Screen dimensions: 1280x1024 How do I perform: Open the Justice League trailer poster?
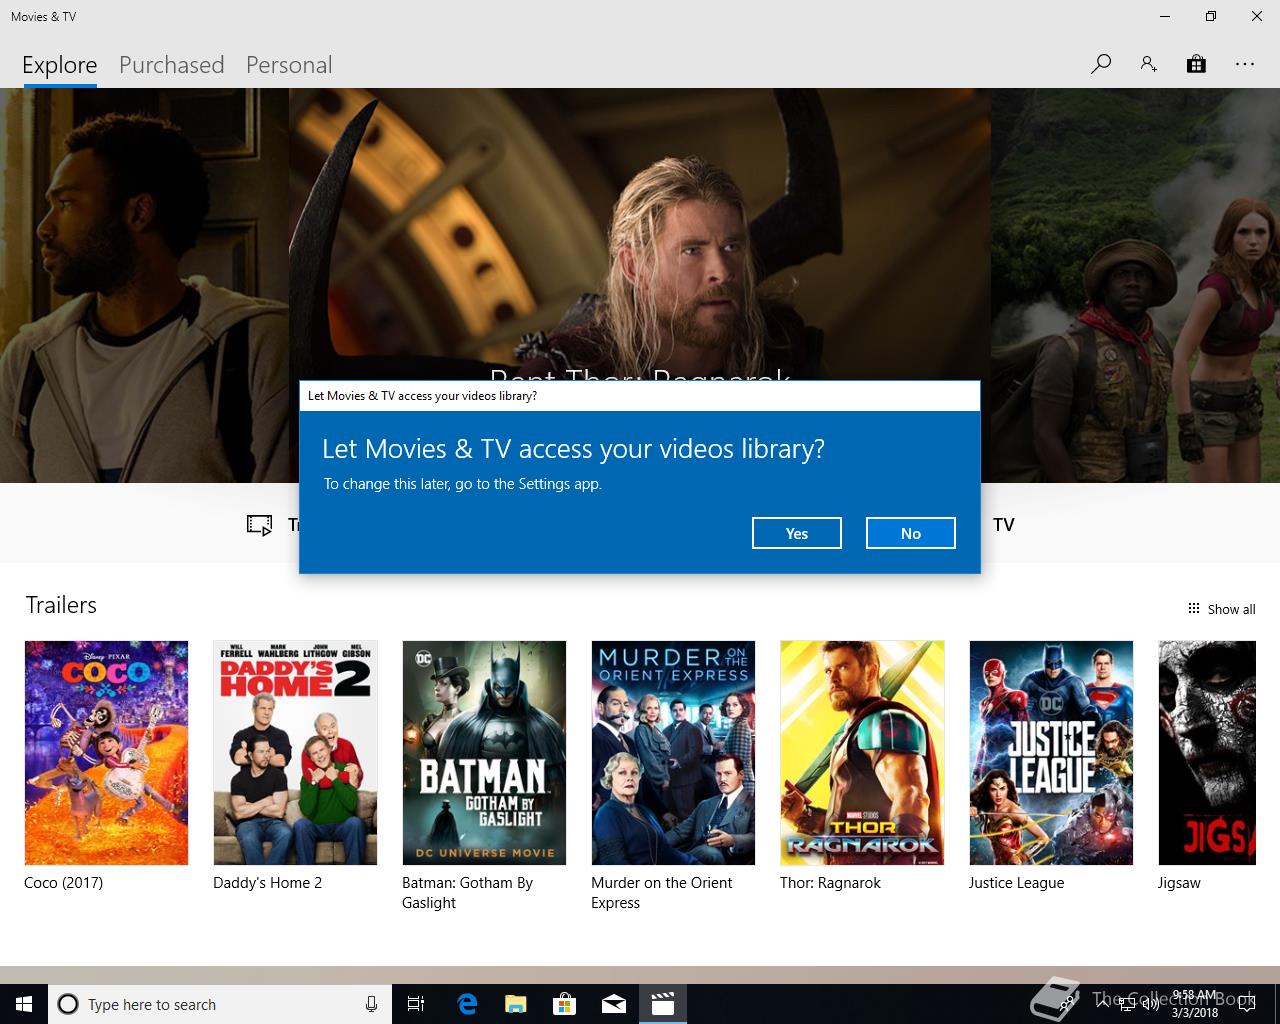(1051, 753)
